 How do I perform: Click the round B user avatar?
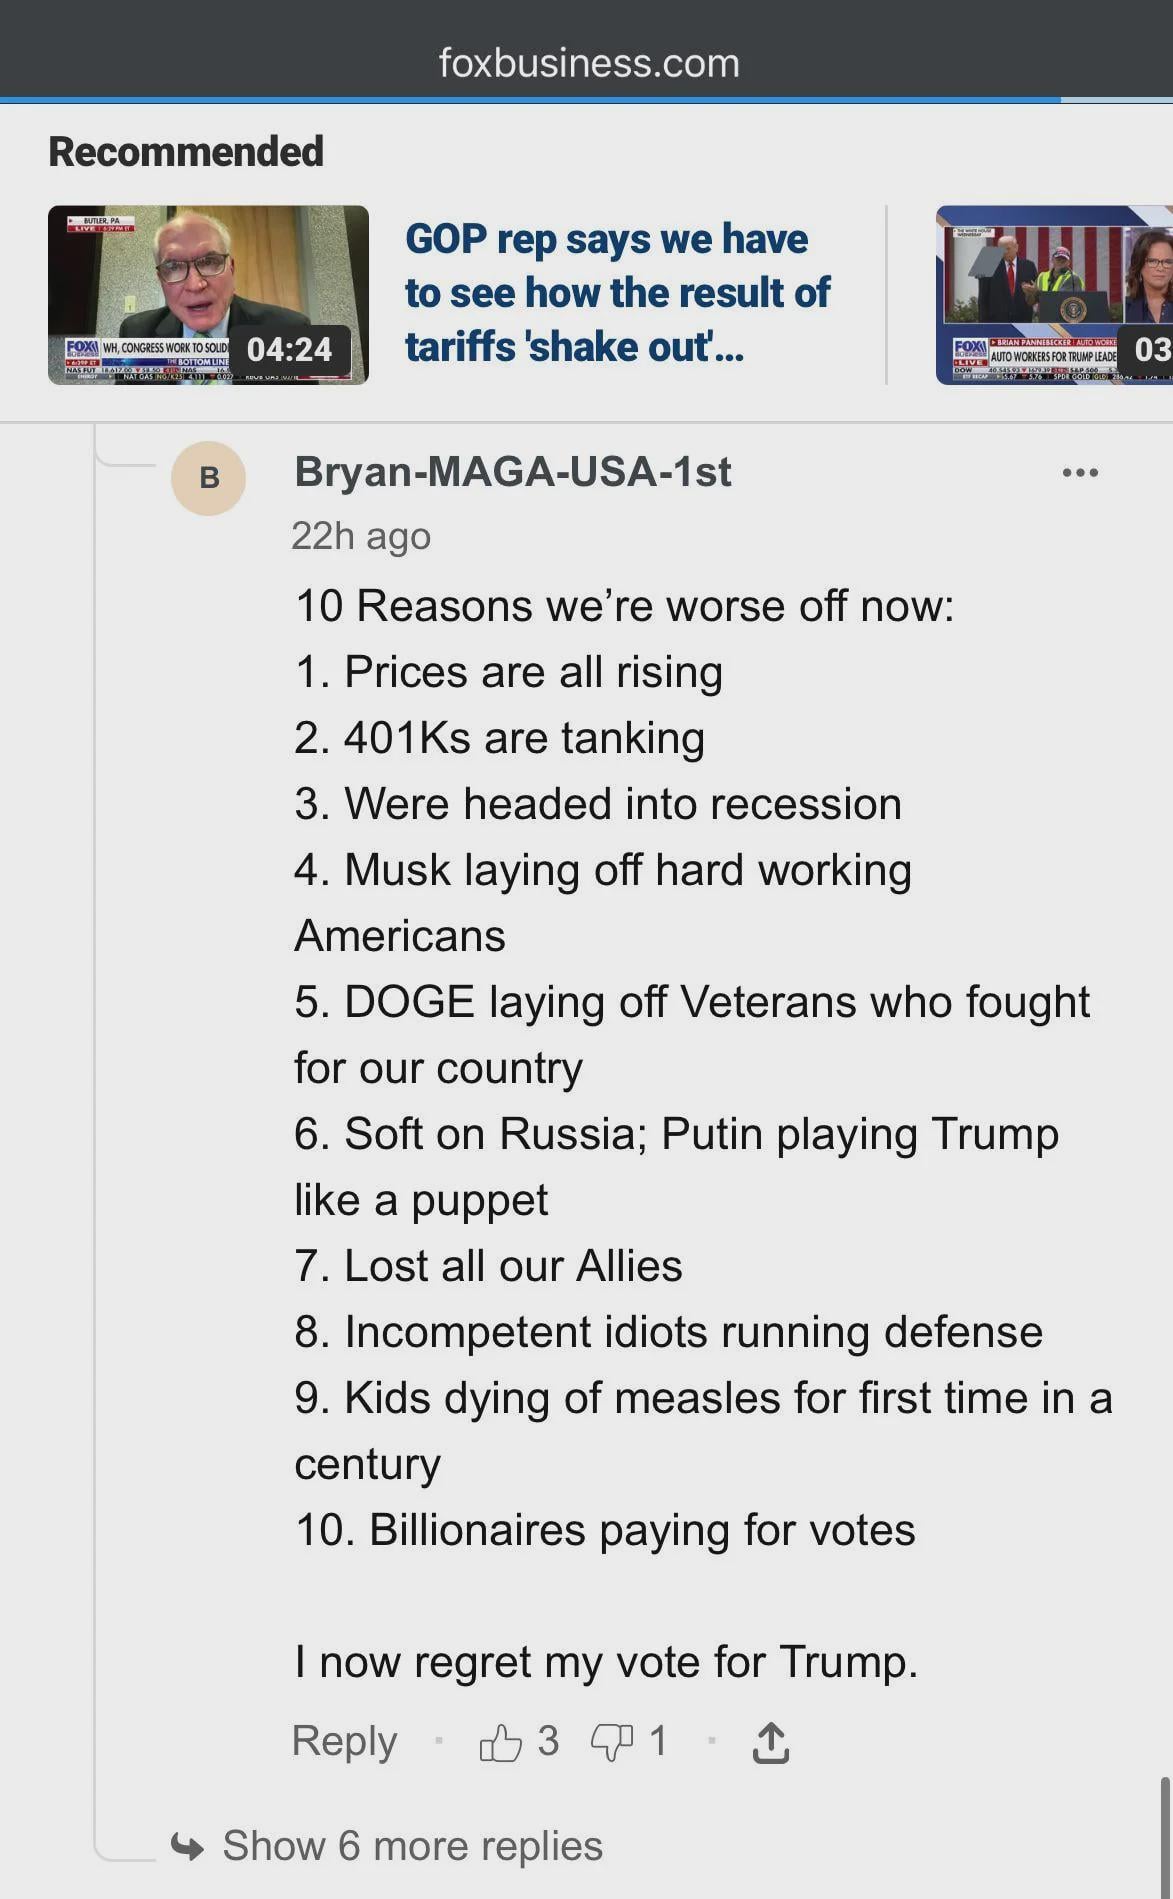click(x=209, y=478)
